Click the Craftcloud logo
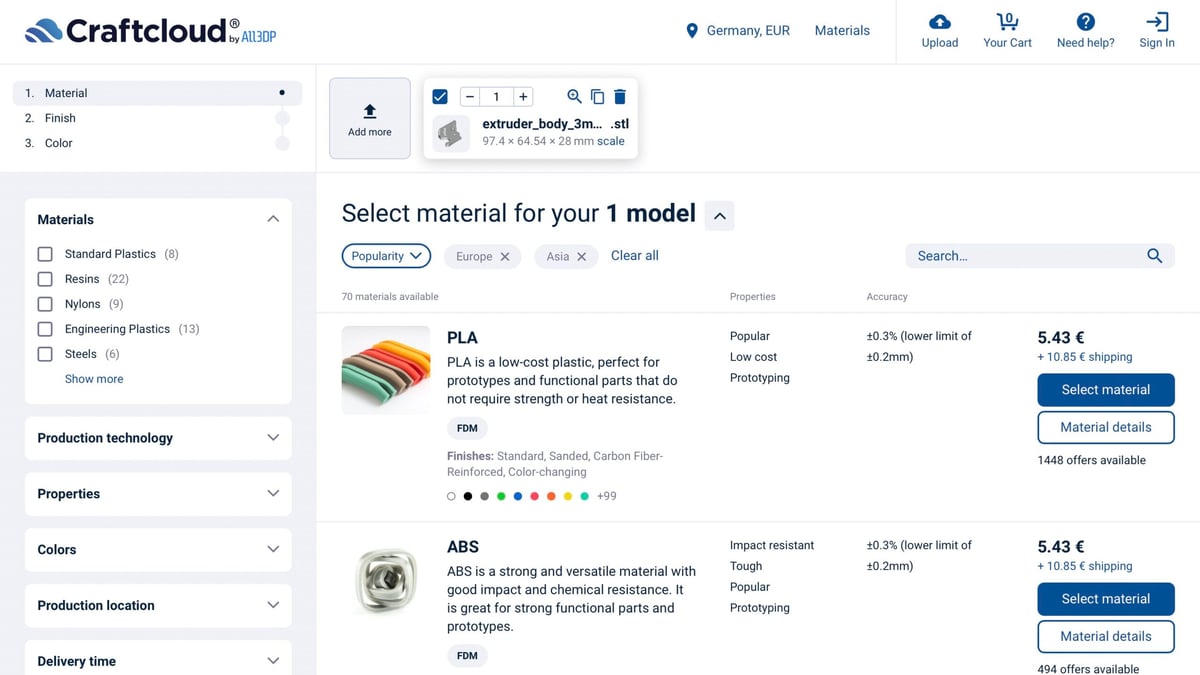 [x=150, y=31]
